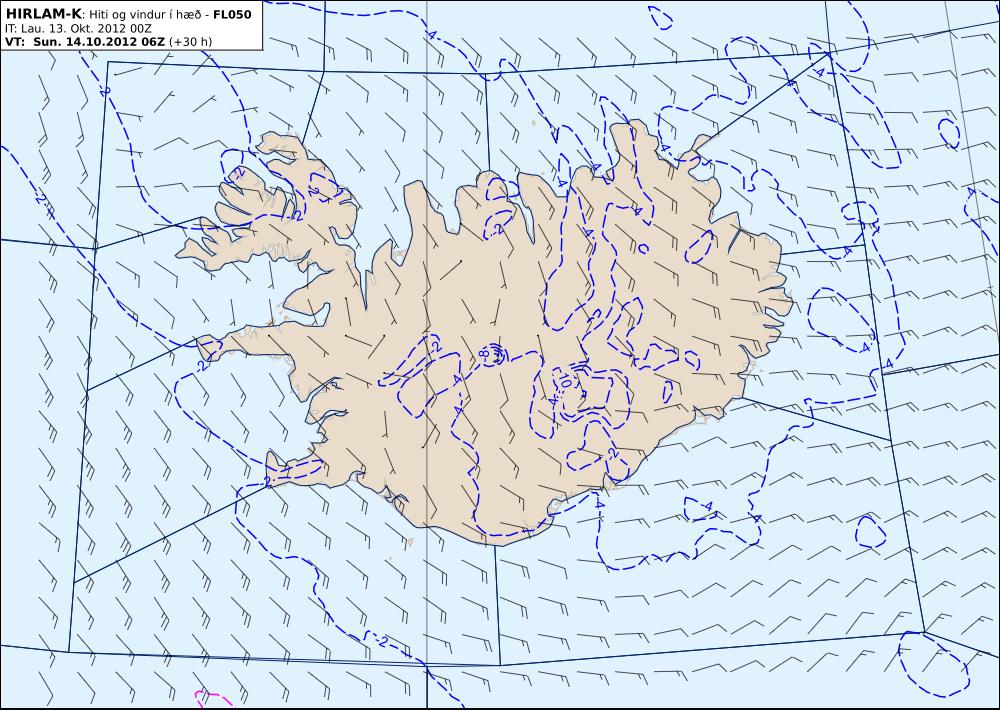Screen dimensions: 1000x710
Task: Click the magenta contour at the bottom edge
Action: (213, 699)
